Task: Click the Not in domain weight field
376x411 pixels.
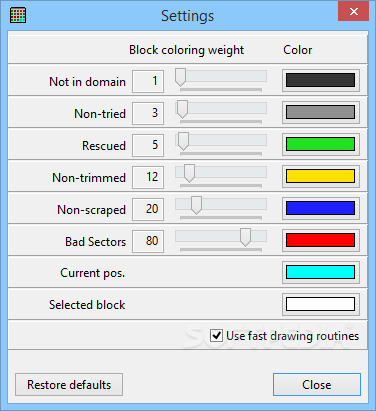Action: tap(148, 81)
